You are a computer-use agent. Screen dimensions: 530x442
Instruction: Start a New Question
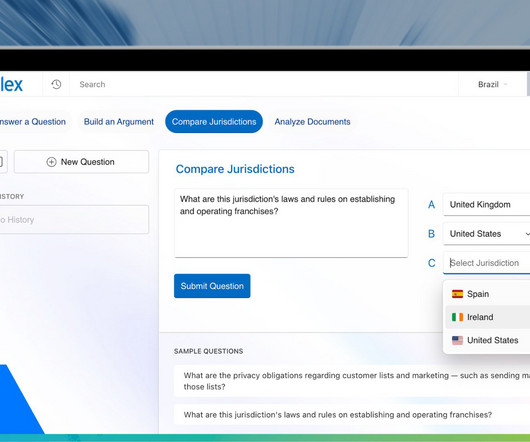[x=81, y=162]
